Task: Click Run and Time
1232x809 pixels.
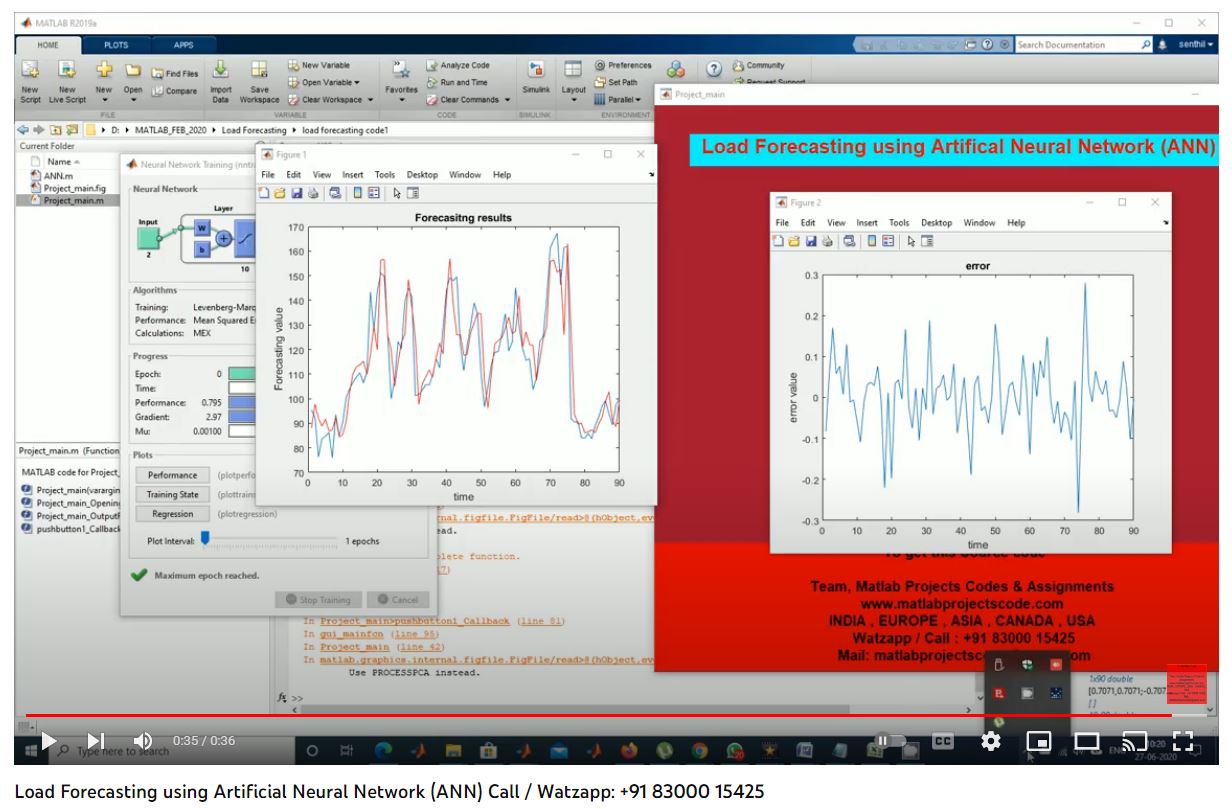Action: (456, 82)
